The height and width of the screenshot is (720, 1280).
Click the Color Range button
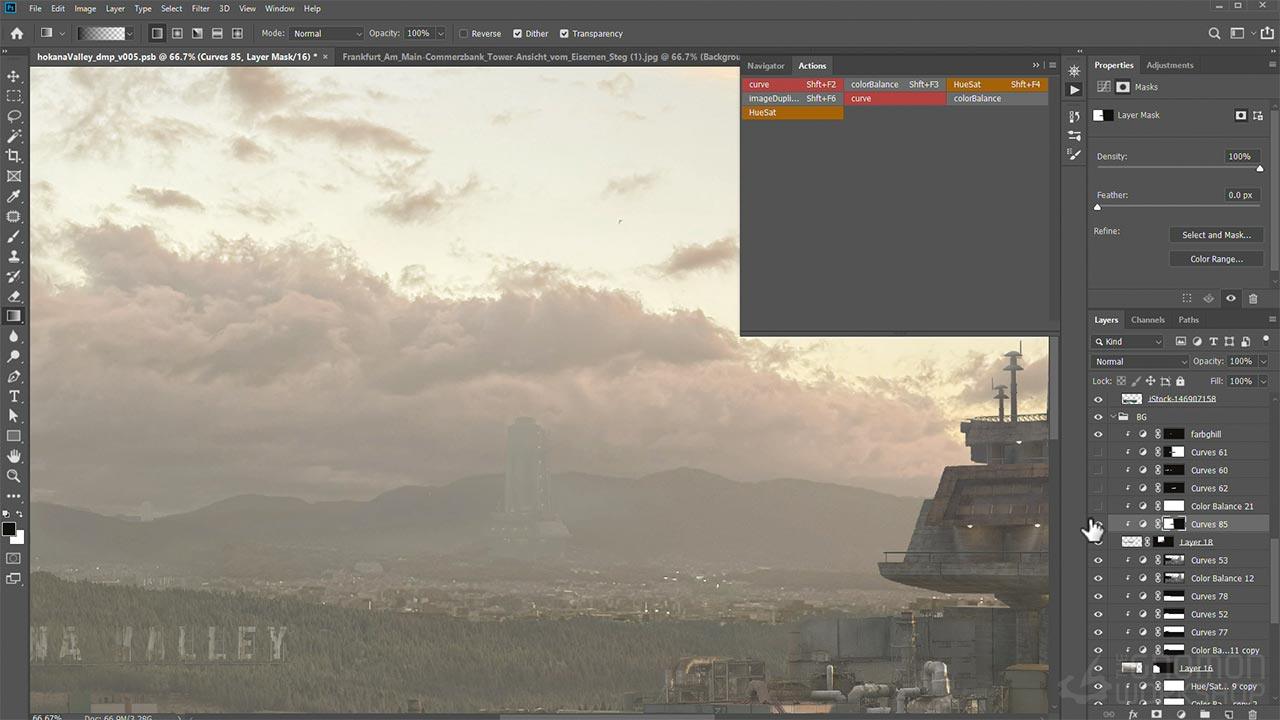coord(1216,259)
